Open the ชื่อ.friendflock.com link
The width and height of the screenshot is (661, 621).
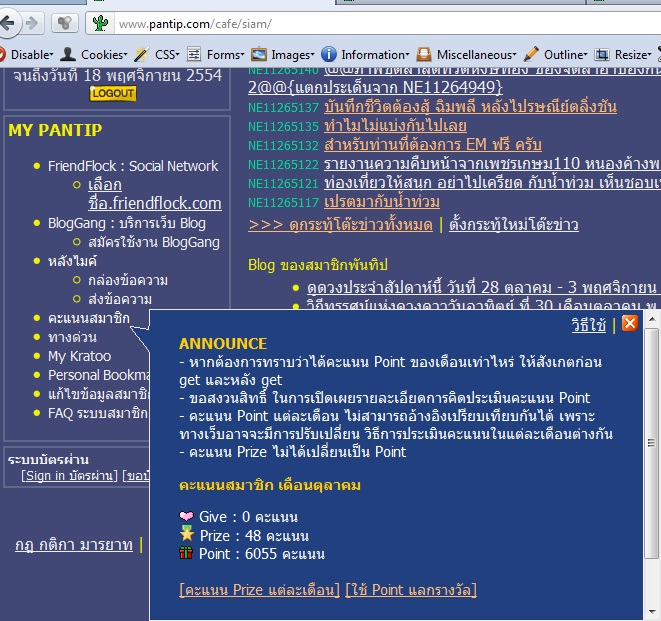[155, 204]
